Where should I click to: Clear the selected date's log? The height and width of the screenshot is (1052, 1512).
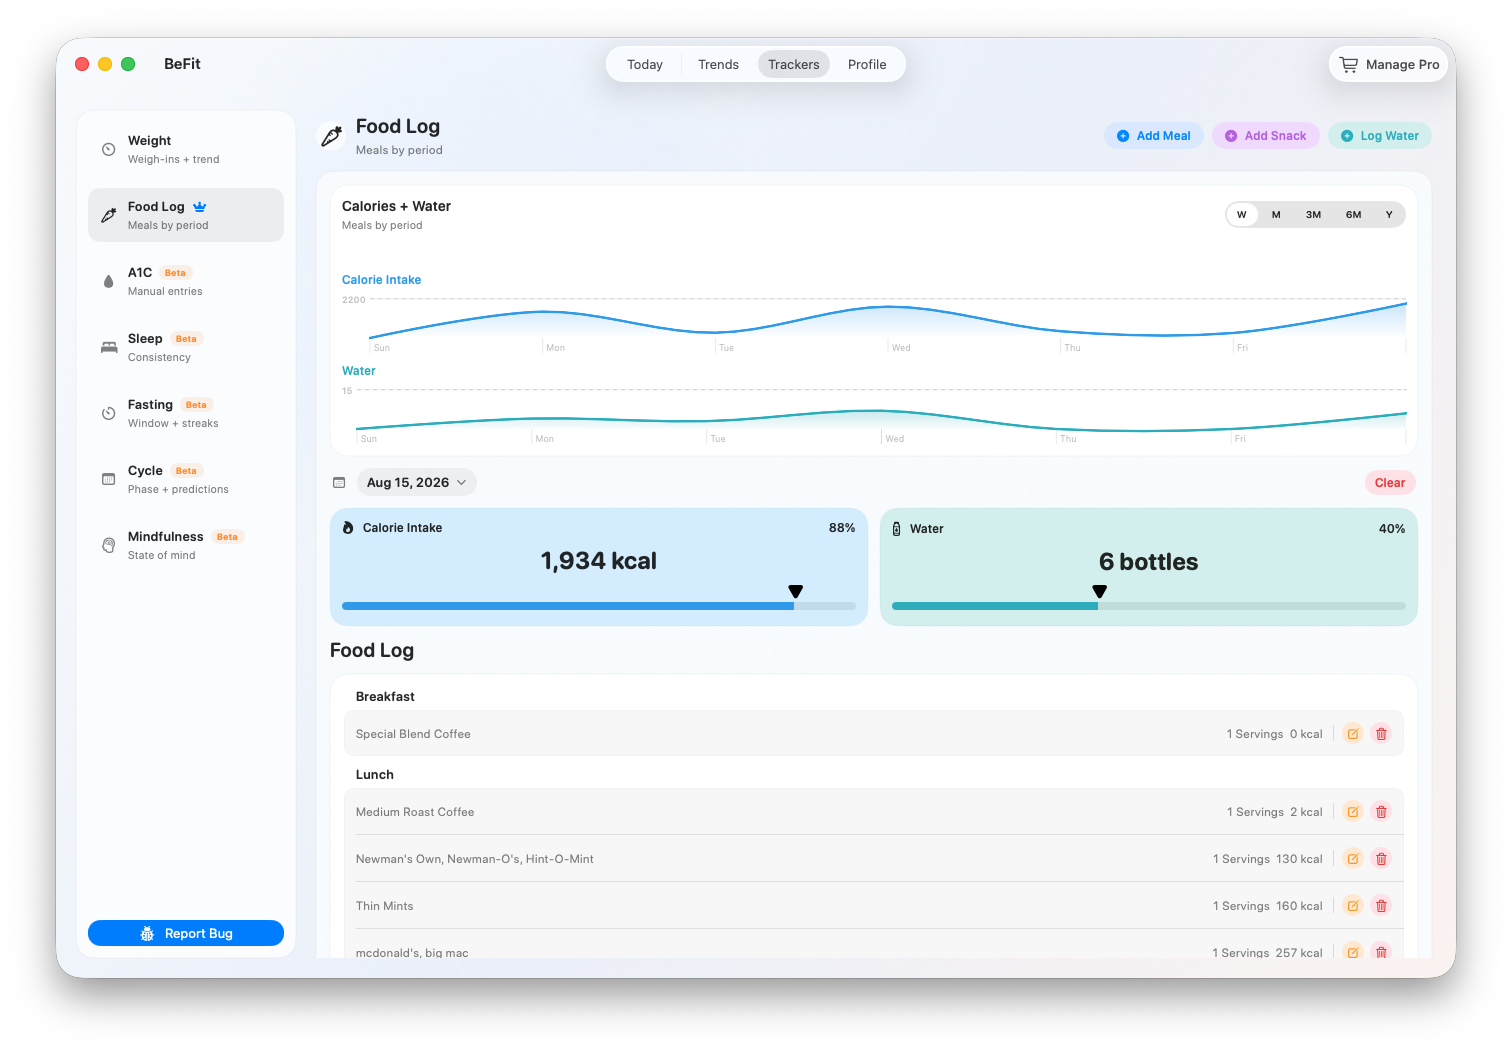[1390, 483]
